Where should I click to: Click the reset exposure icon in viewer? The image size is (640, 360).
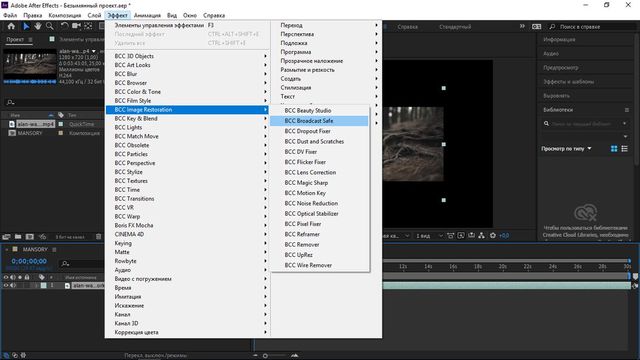click(493, 236)
